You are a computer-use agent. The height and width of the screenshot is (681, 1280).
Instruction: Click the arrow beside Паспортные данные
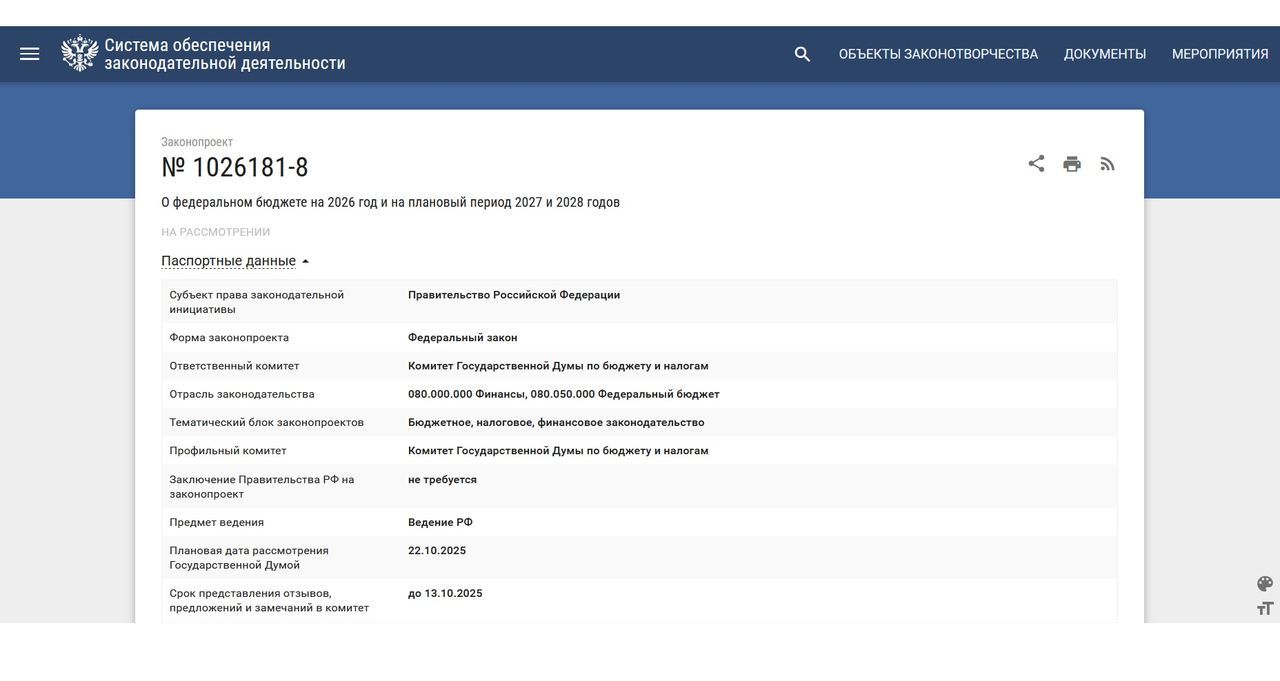click(305, 262)
